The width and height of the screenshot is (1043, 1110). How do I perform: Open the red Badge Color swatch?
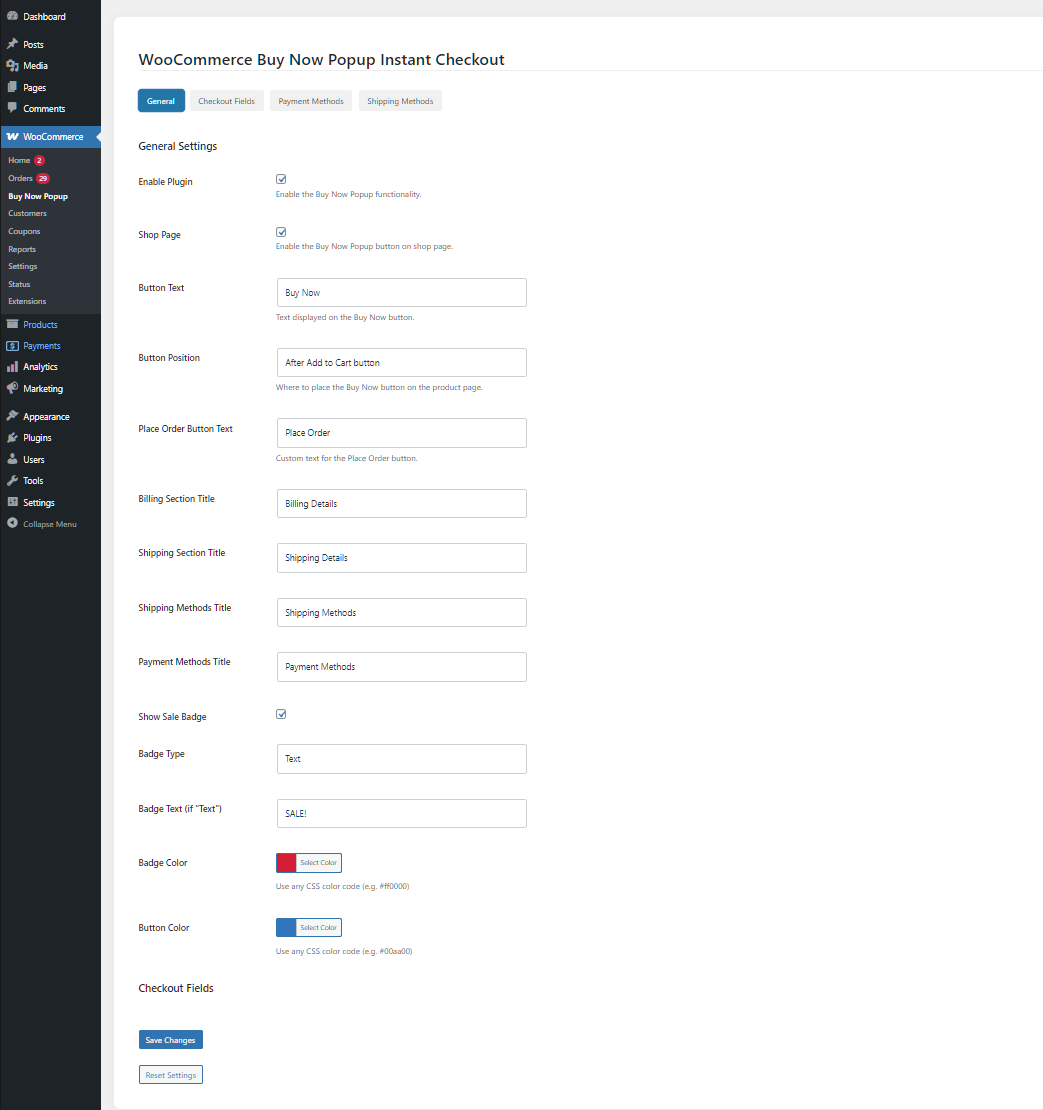(287, 863)
